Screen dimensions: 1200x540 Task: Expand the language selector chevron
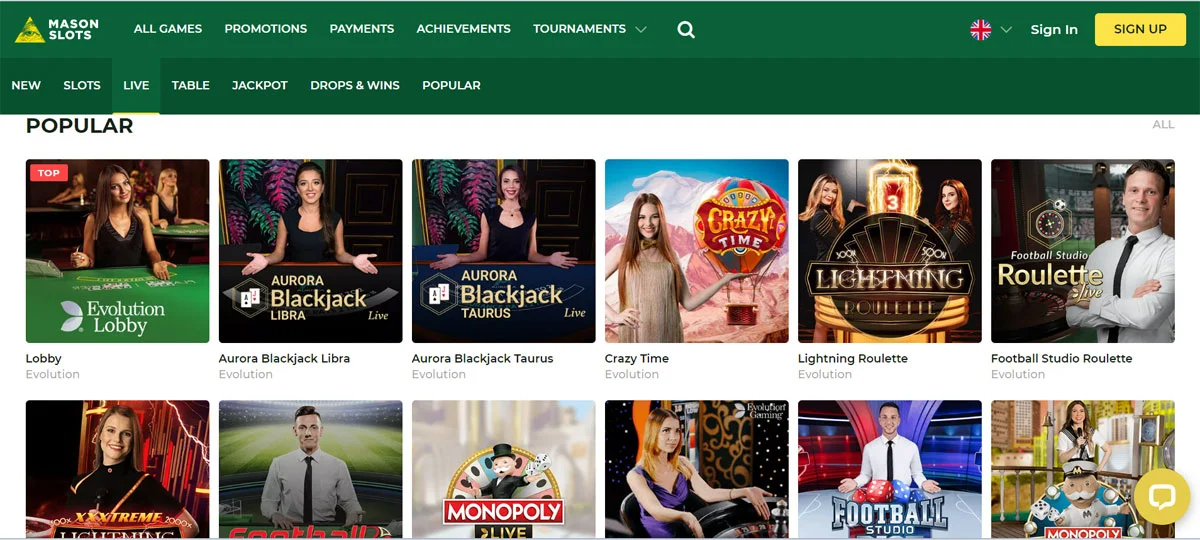click(x=1006, y=29)
